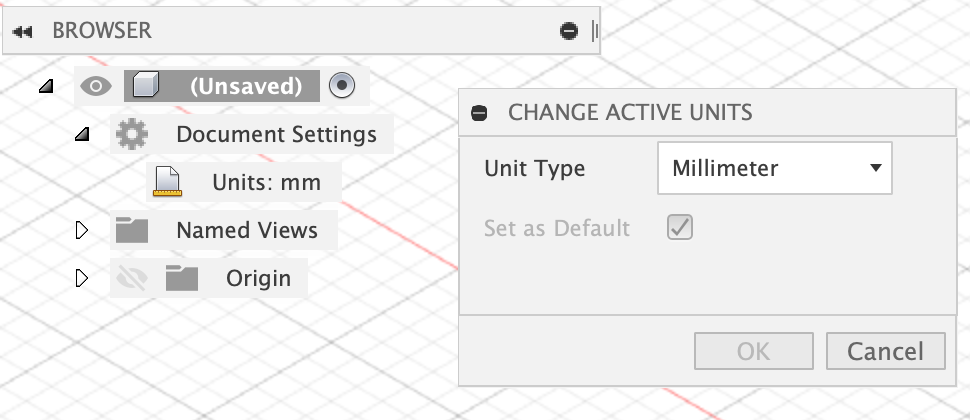The width and height of the screenshot is (970, 420).
Task: Click the component cube icon beside (Unsaved)
Action: 146,85
